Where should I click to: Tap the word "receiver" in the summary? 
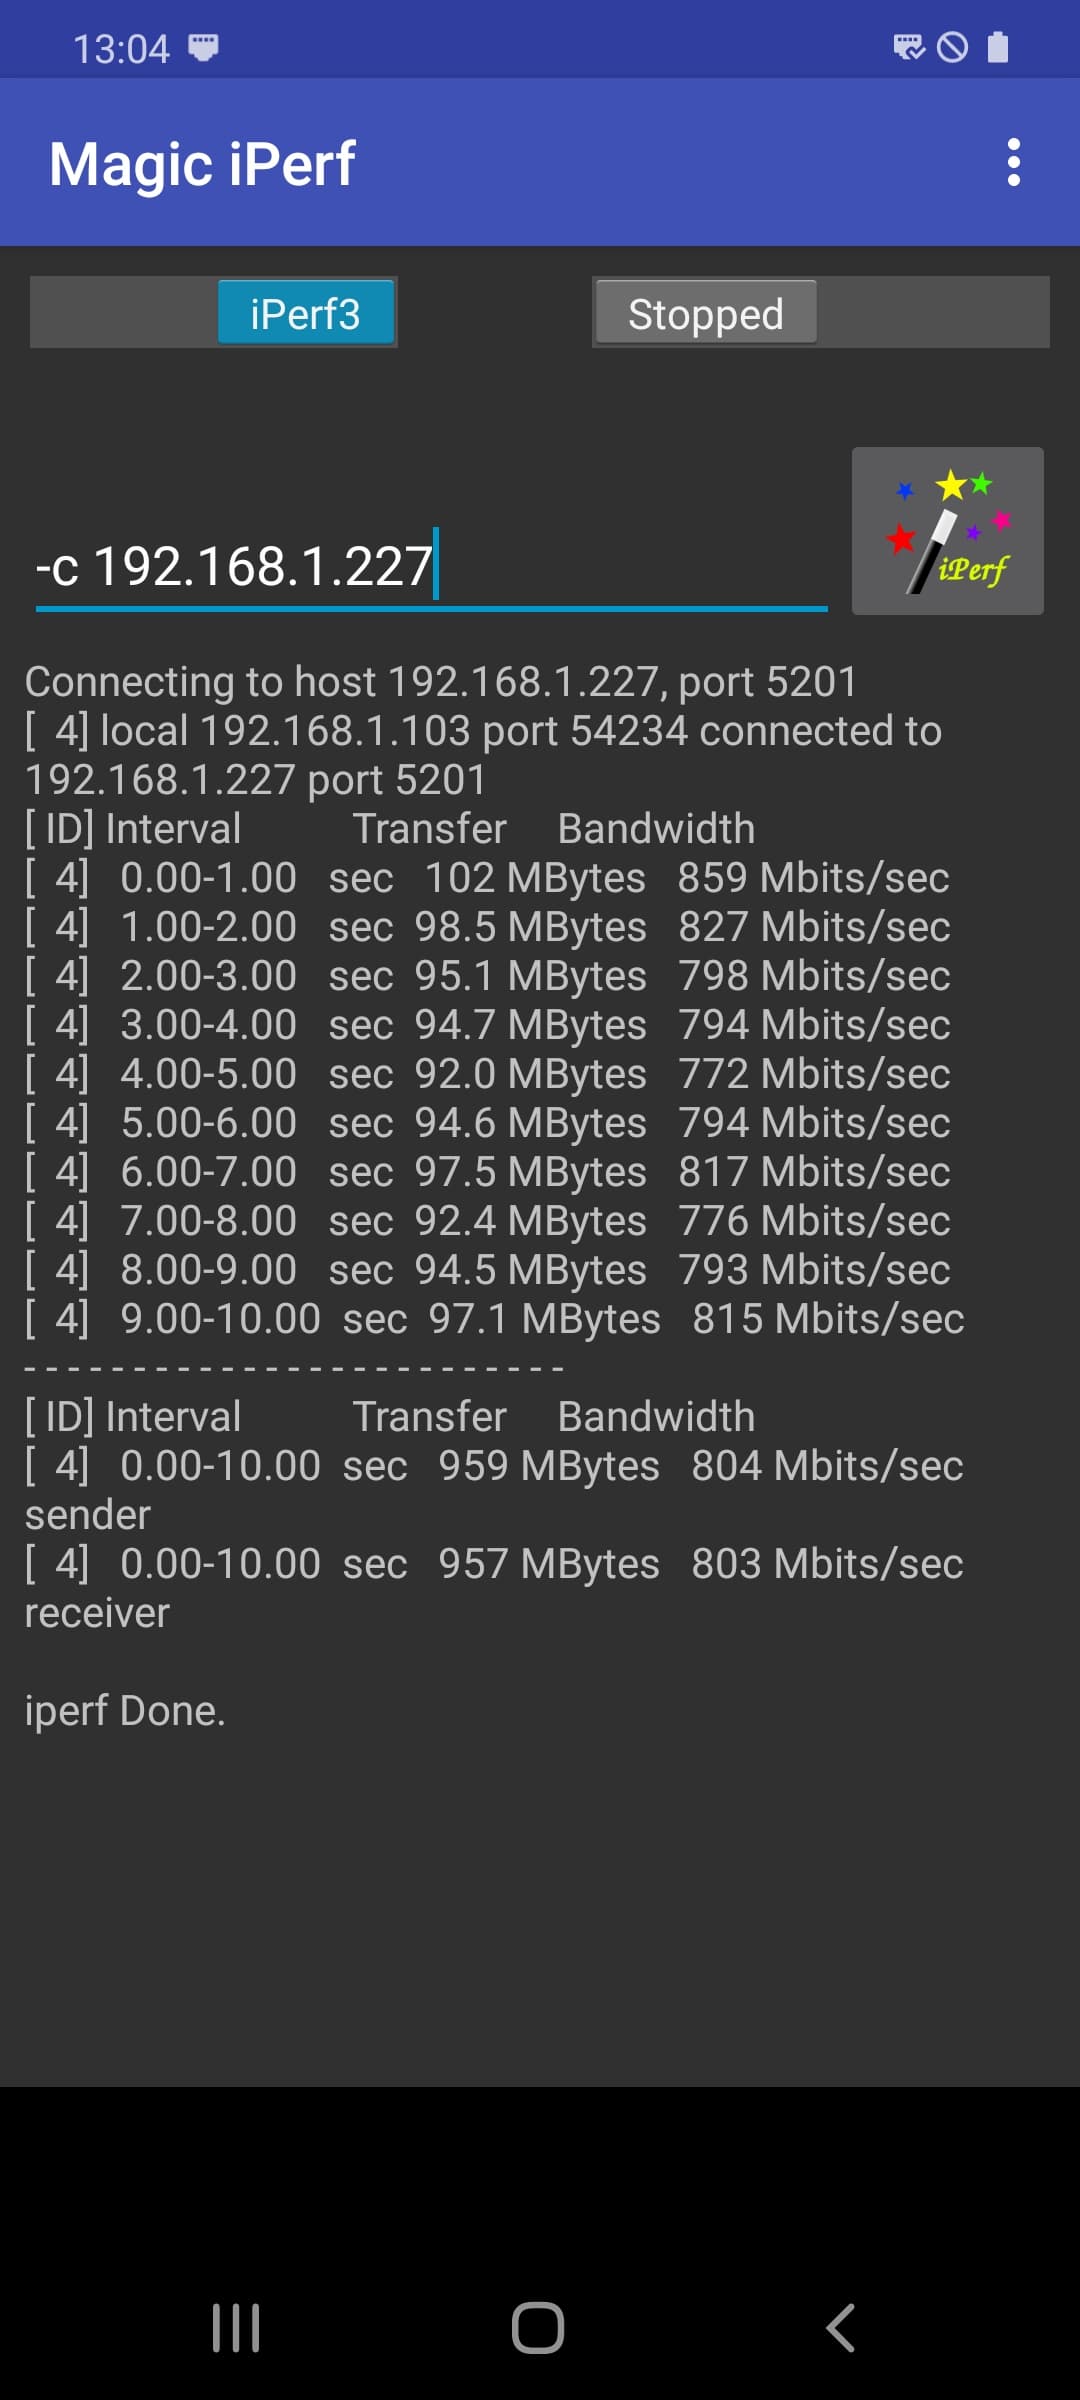point(97,1613)
